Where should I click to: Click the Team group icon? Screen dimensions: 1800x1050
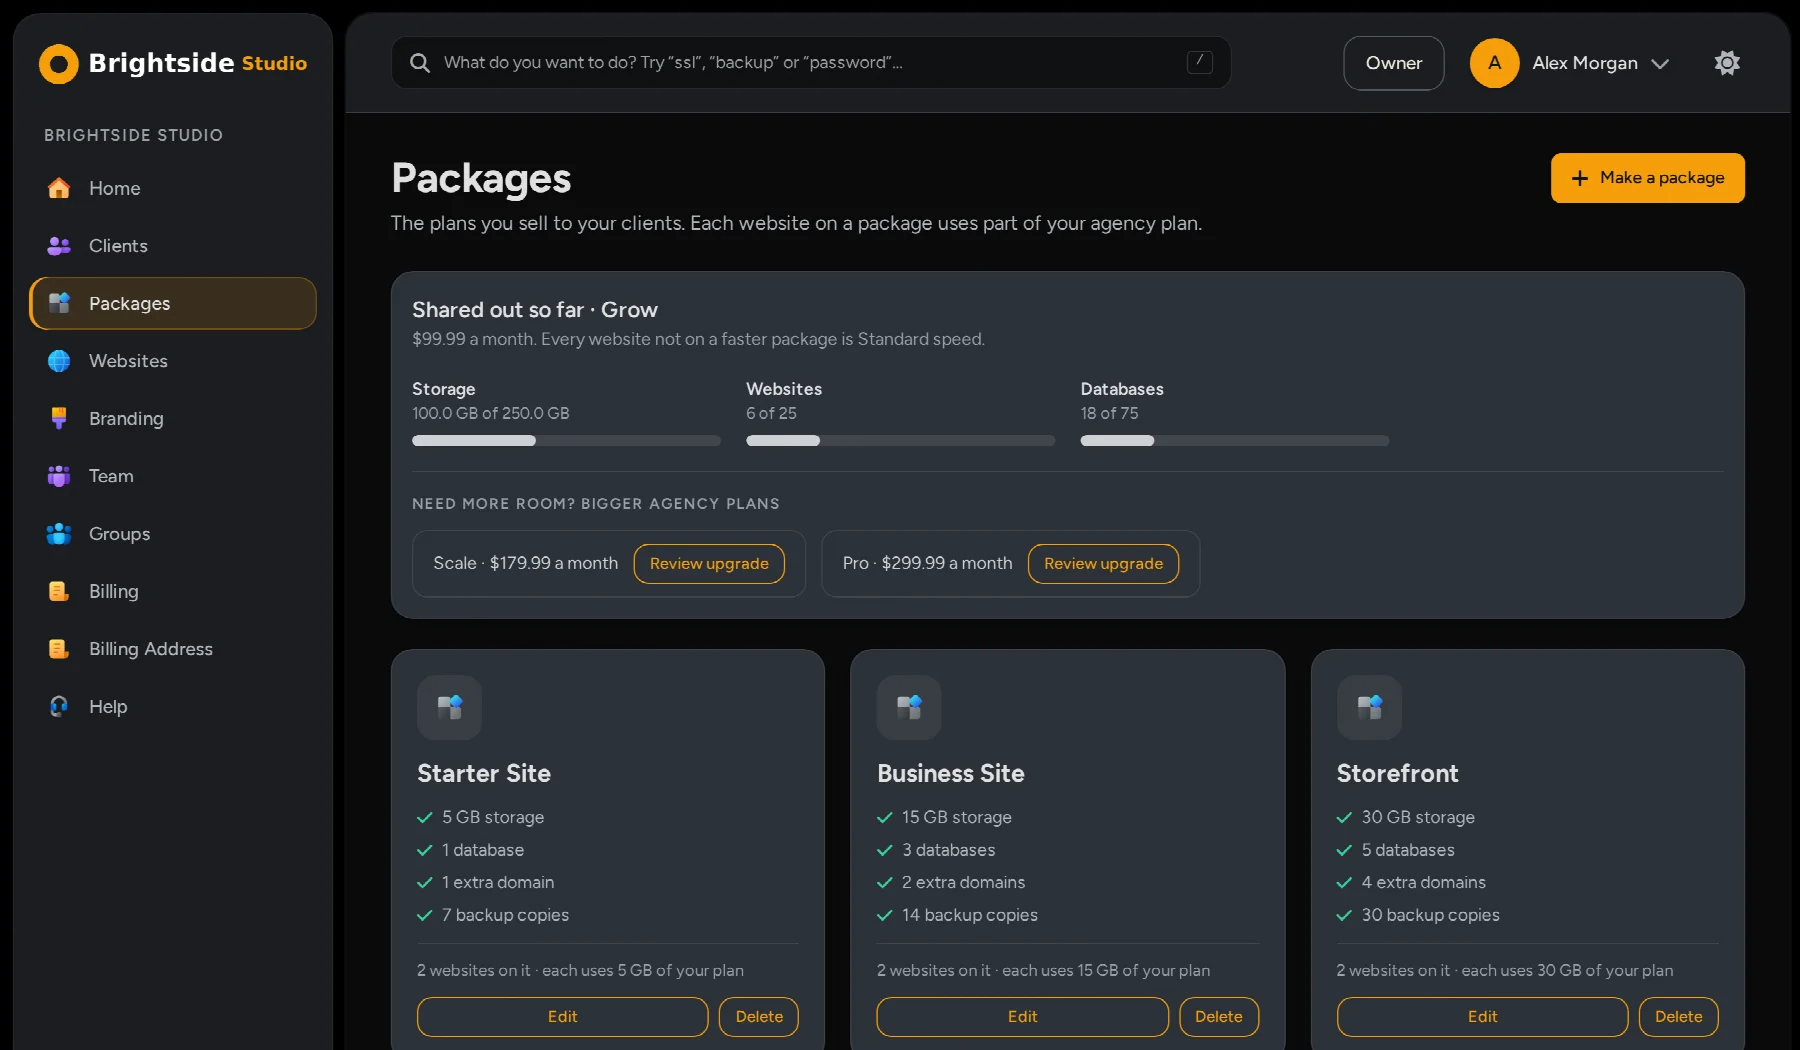point(59,476)
